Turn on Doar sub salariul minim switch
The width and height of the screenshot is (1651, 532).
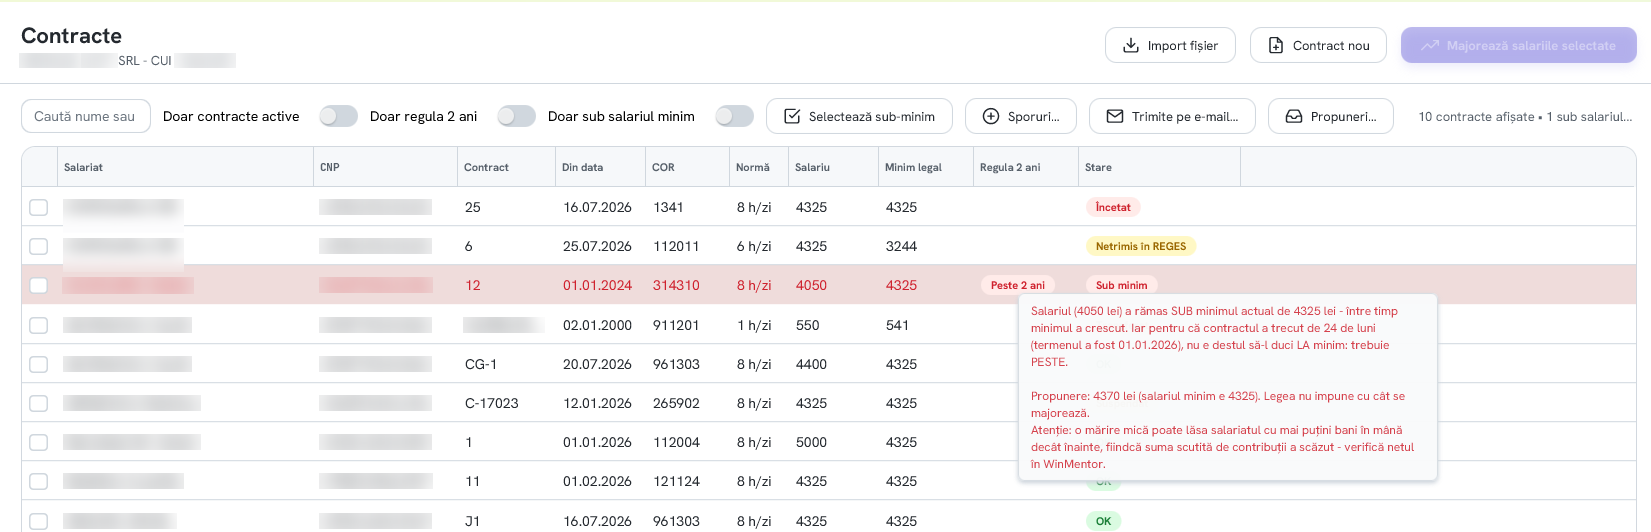734,116
